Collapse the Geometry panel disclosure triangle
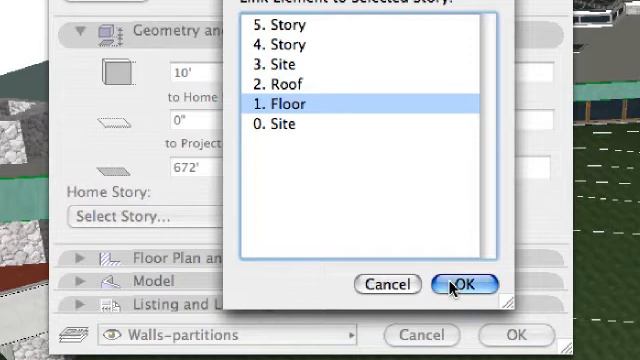Viewport: 640px width, 360px height. [x=80, y=31]
